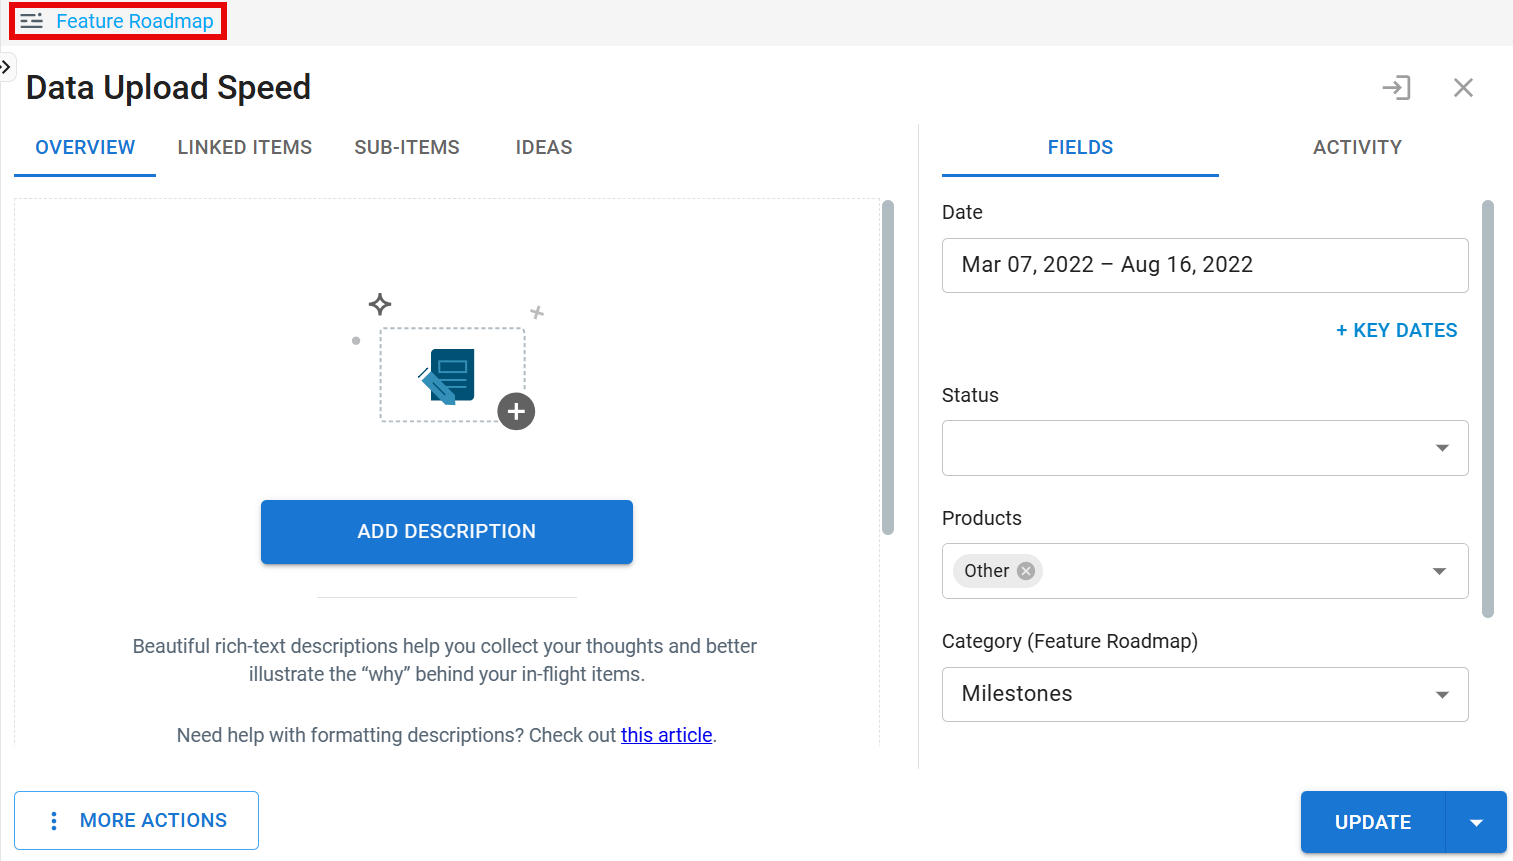The width and height of the screenshot is (1513, 861).
Task: Click the open-in-full-view arrow icon
Action: pos(1396,88)
